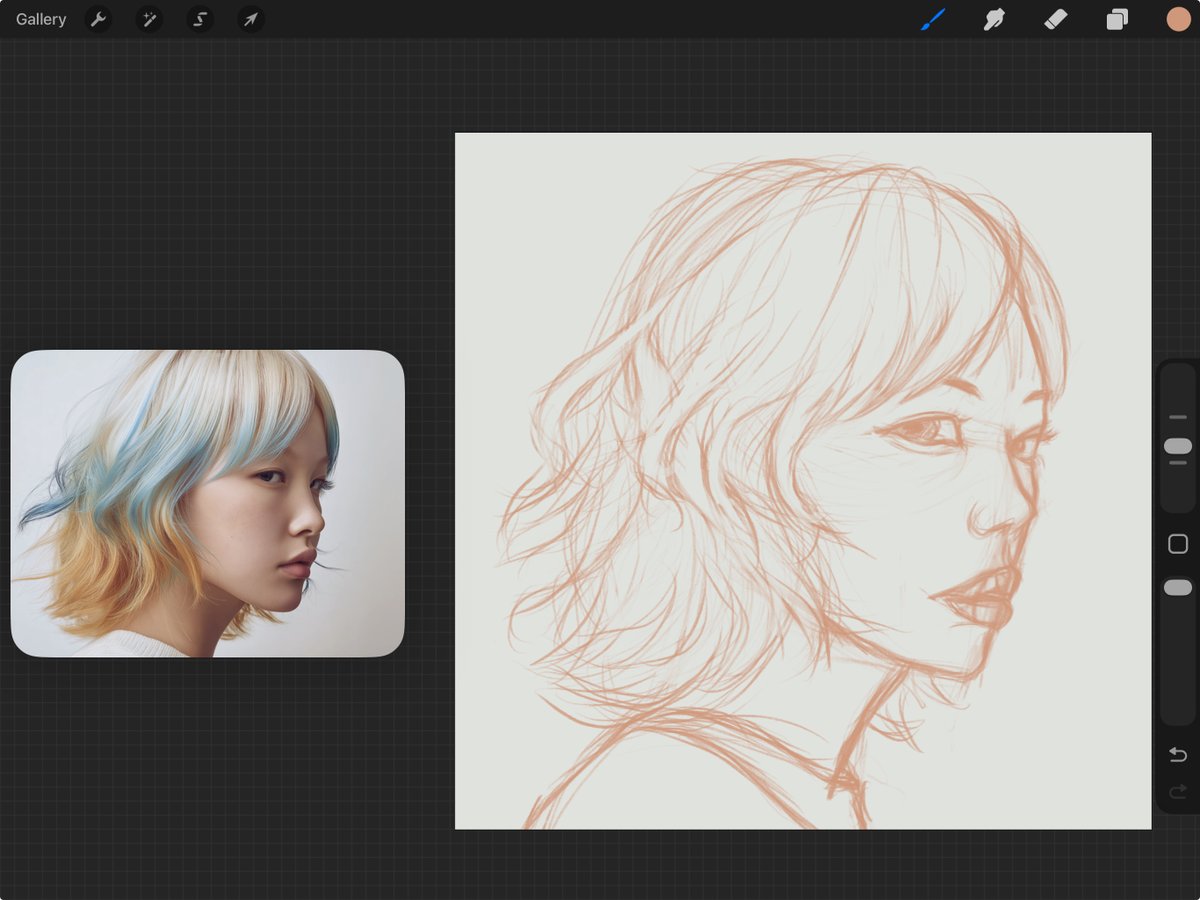
Task: Open the active color swatch
Action: tap(1178, 19)
